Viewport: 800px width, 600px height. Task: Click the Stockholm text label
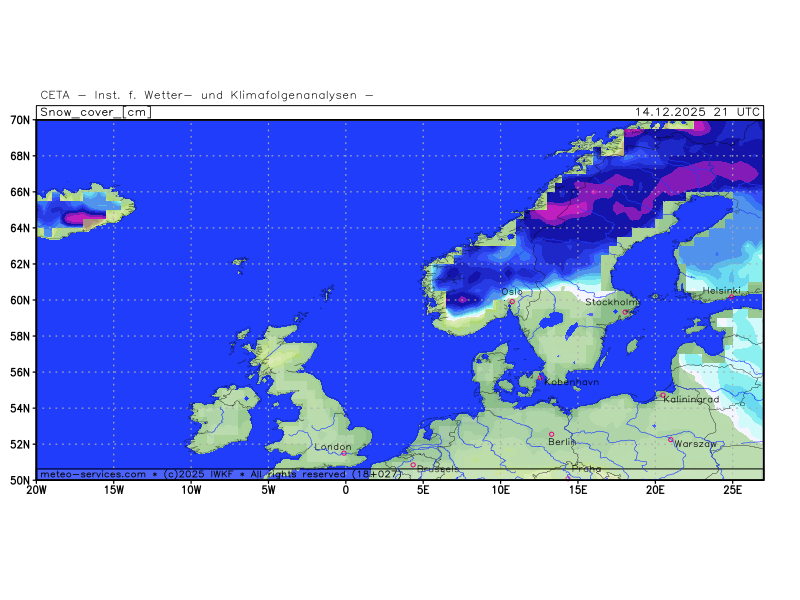pos(611,301)
